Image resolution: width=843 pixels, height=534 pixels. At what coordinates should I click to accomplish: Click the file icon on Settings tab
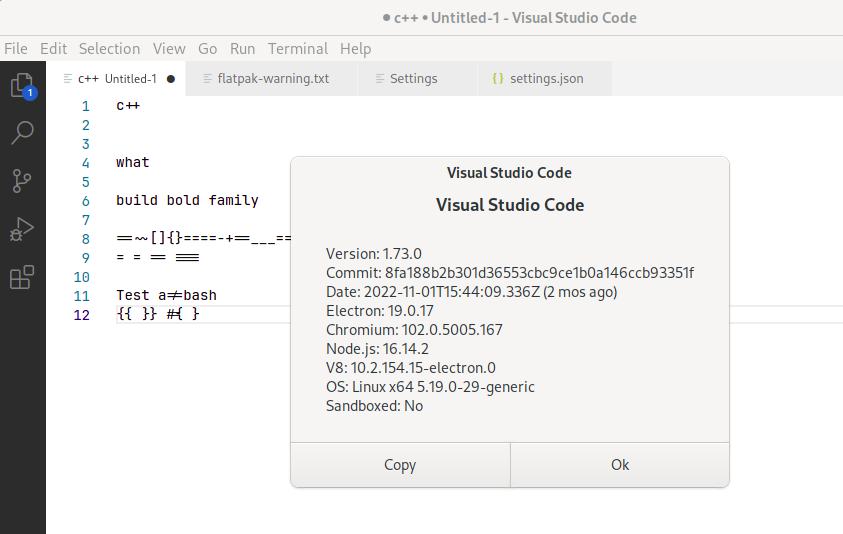380,79
